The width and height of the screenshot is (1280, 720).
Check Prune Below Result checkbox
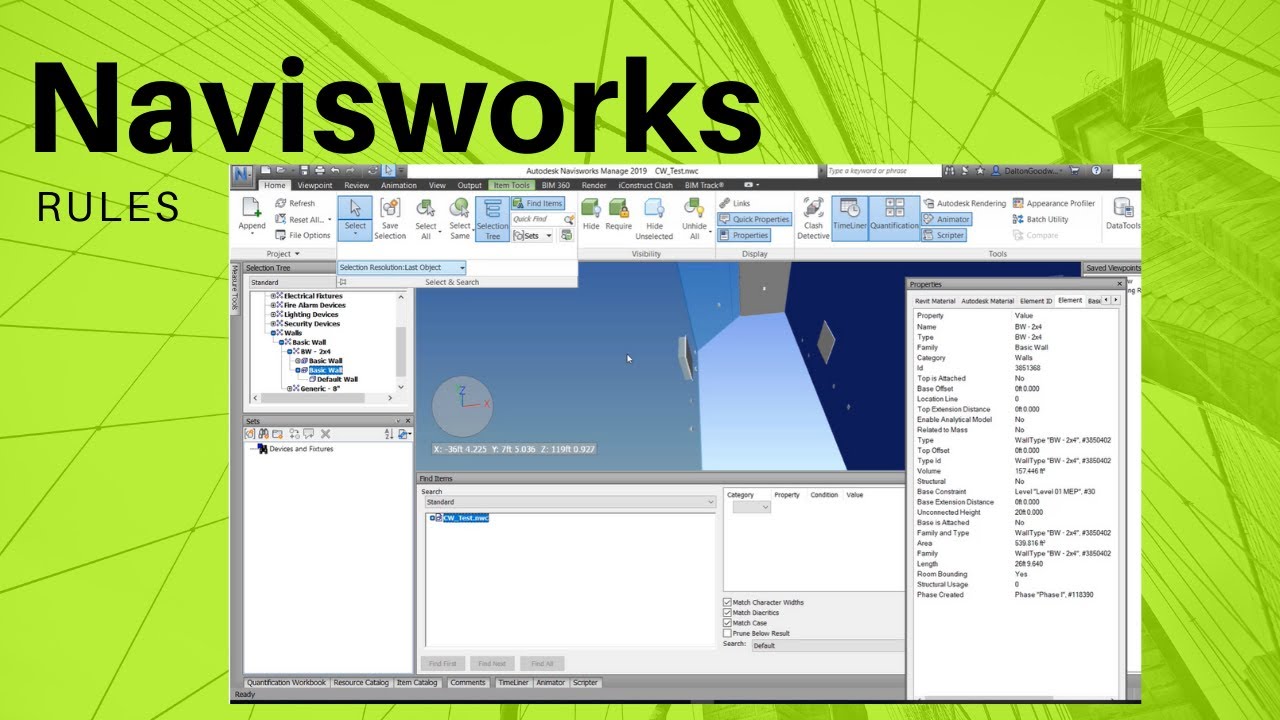(727, 633)
